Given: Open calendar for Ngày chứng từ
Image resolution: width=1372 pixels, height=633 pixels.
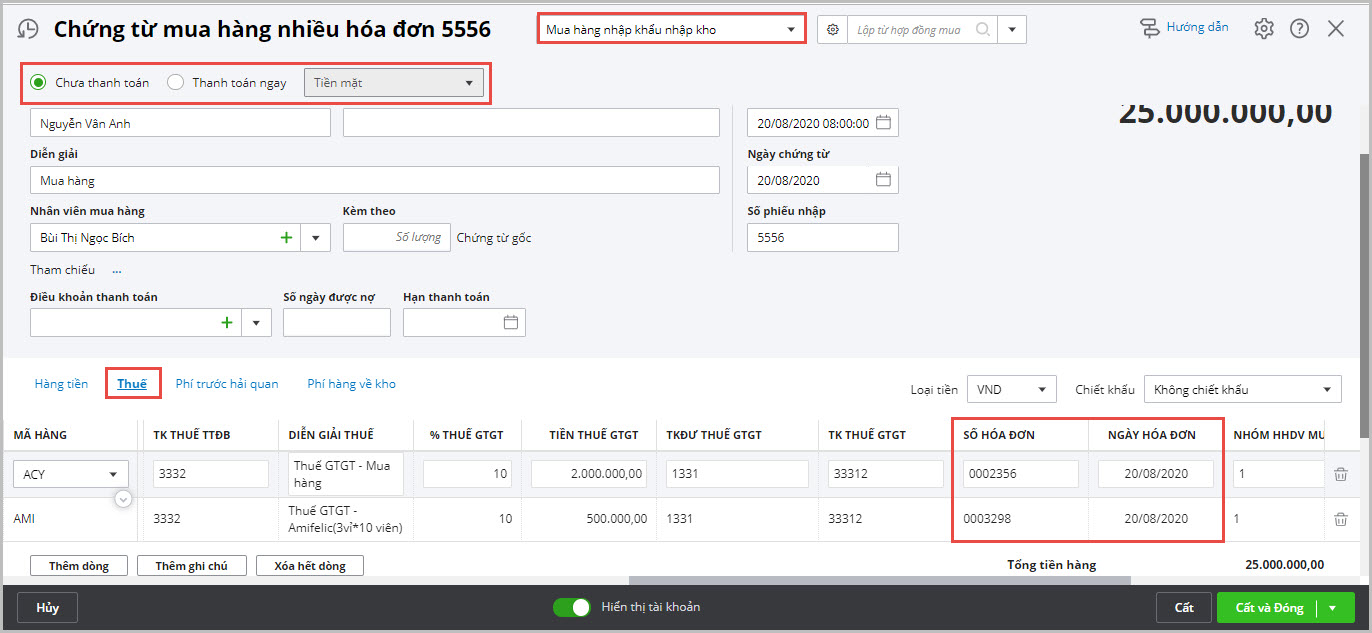Looking at the screenshot, I should coord(883,180).
